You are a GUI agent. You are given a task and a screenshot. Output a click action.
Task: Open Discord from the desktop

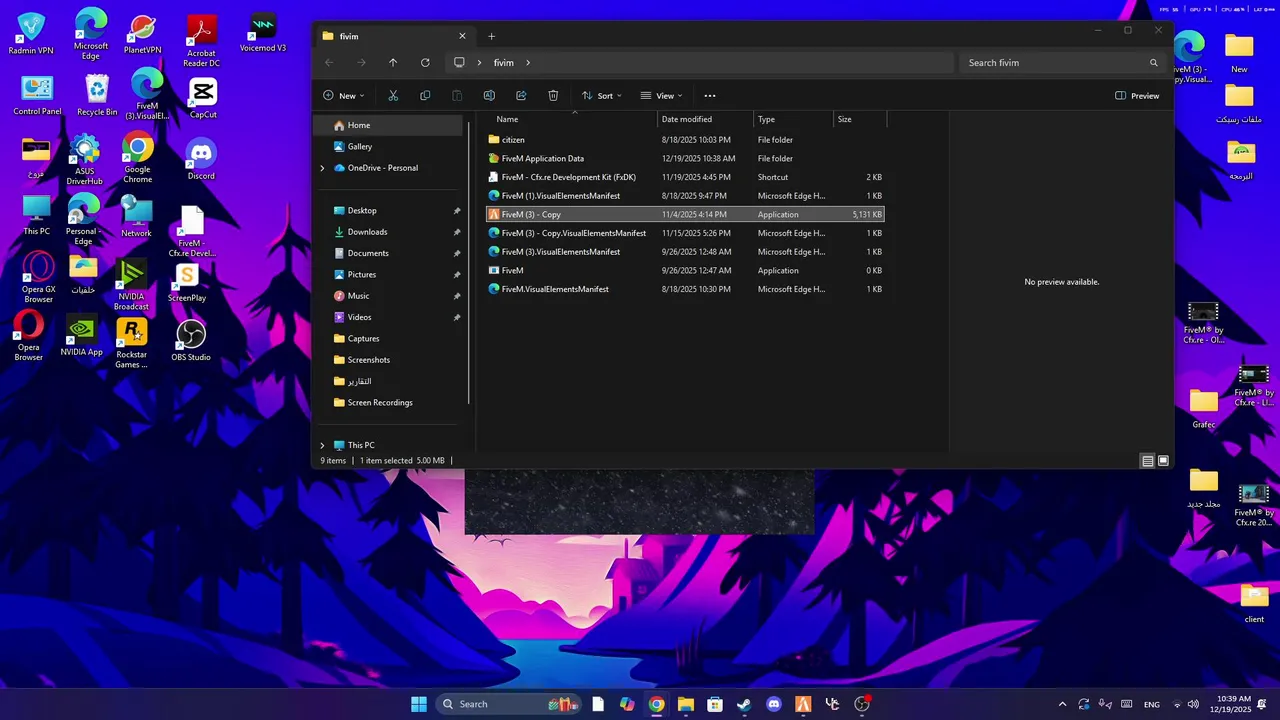coord(201,160)
